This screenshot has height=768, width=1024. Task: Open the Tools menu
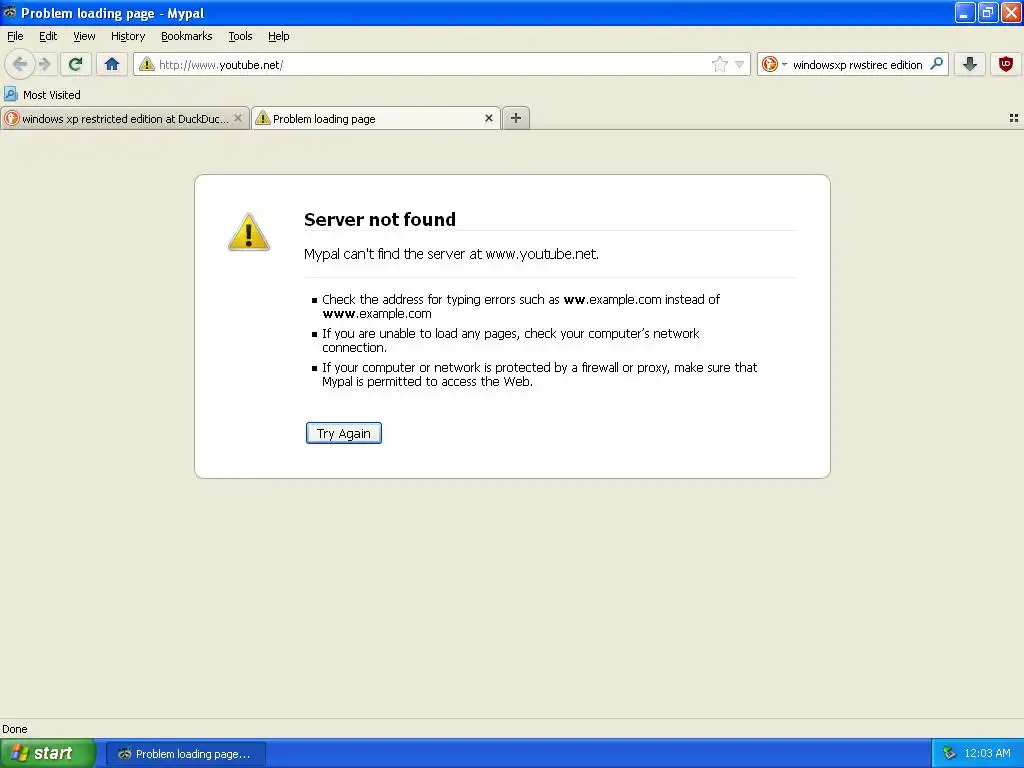click(240, 37)
